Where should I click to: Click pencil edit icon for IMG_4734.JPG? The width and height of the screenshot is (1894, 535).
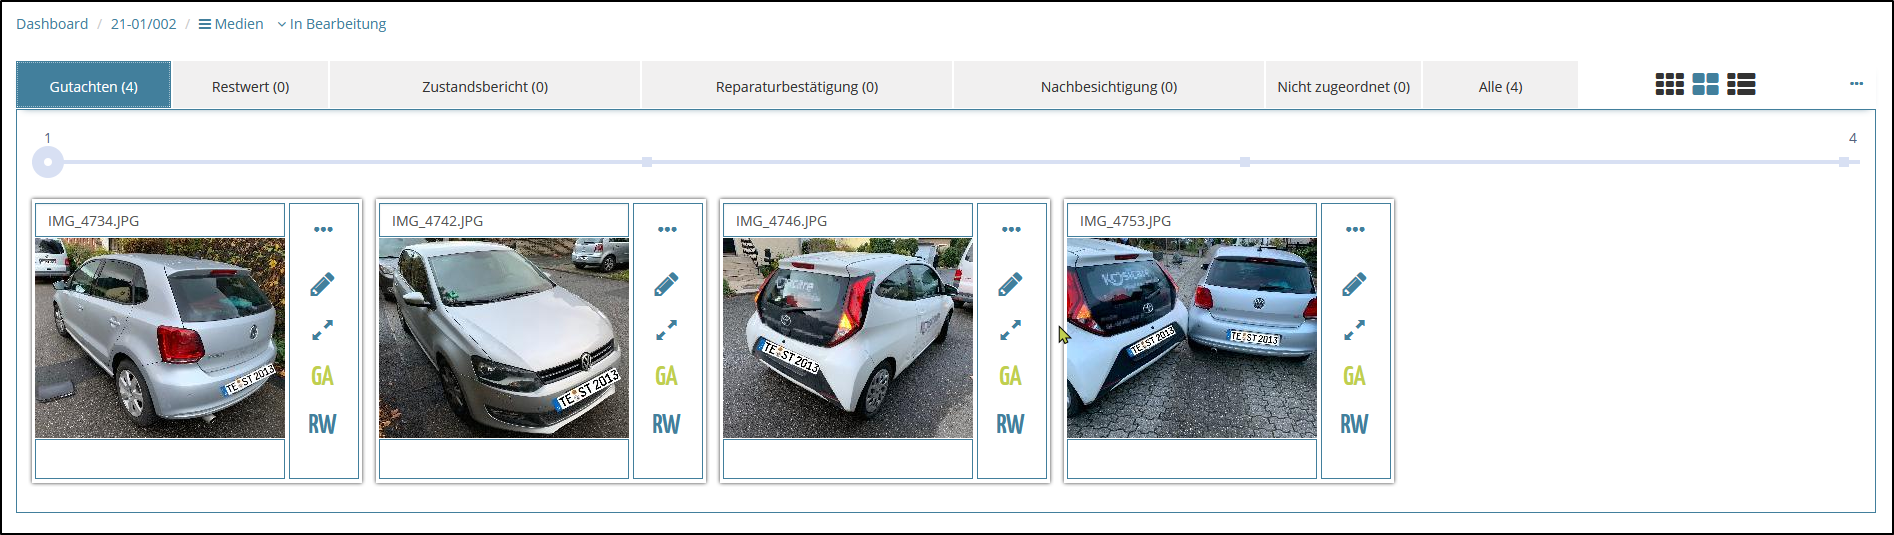(322, 285)
